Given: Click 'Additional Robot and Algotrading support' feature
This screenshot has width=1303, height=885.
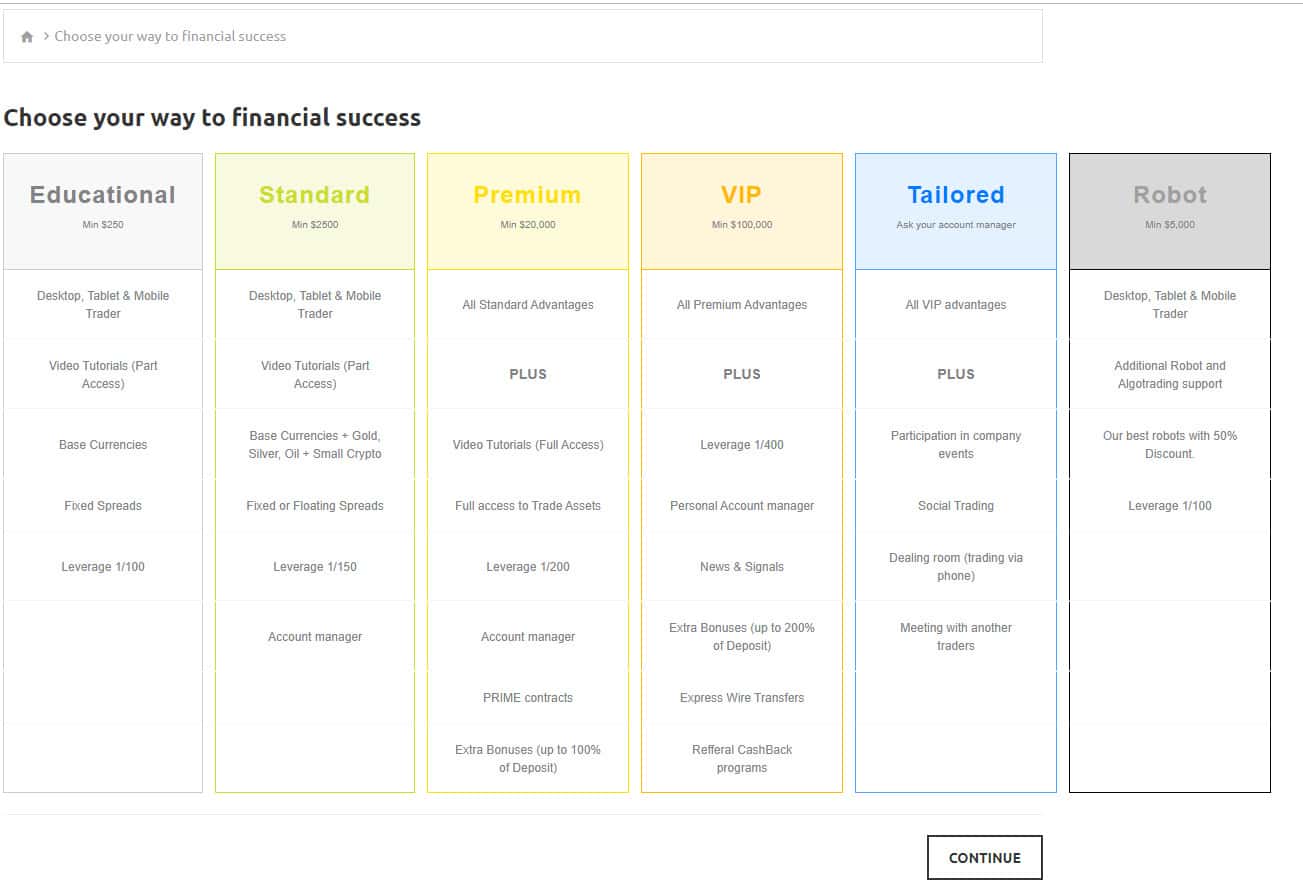Looking at the screenshot, I should point(1170,375).
